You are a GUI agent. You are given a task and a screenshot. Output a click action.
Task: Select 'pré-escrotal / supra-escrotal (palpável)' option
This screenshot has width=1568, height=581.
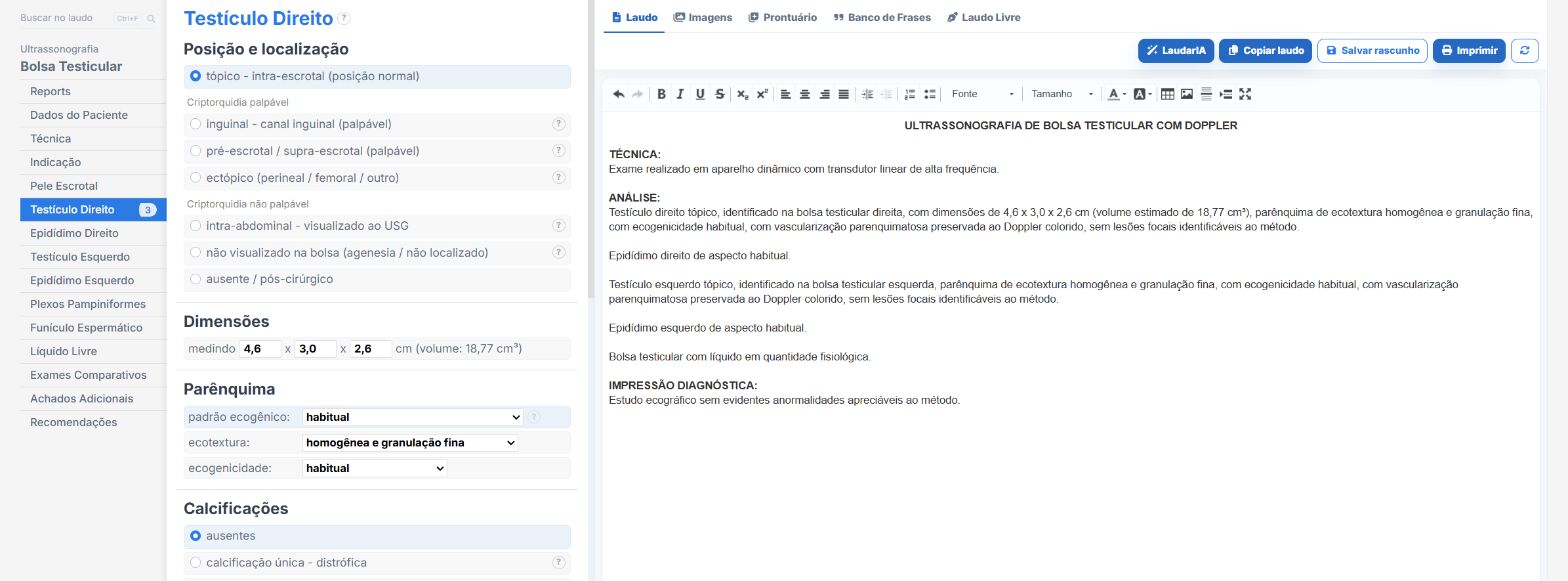tap(378, 151)
